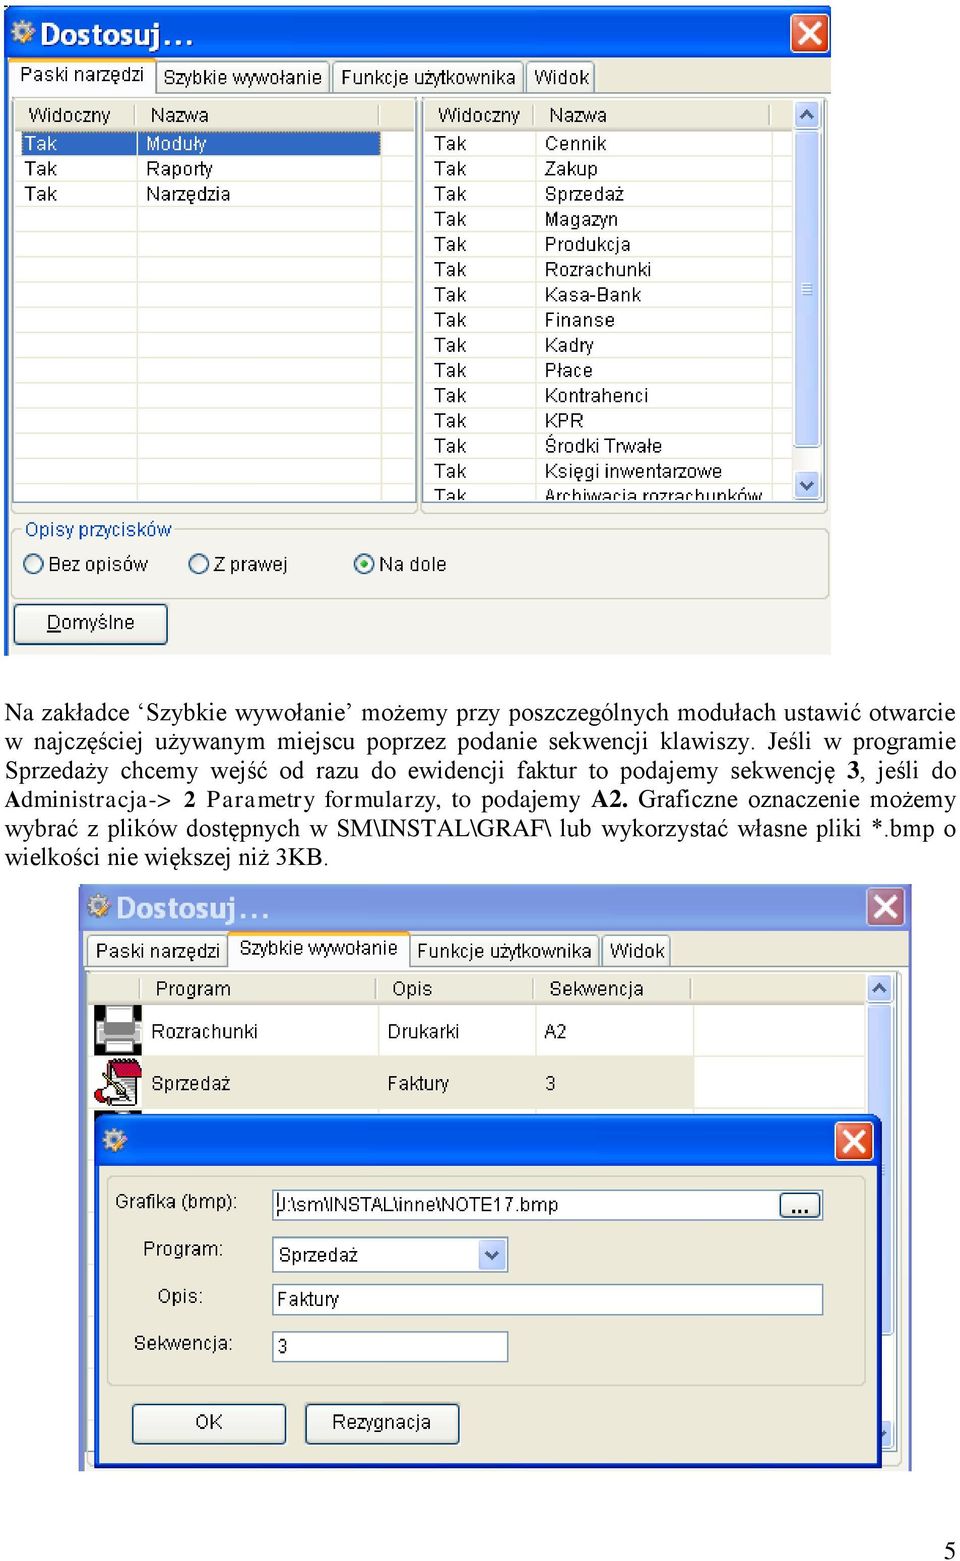Click the Rezygnacja button
This screenshot has width=960, height=1561.
[x=381, y=1422]
